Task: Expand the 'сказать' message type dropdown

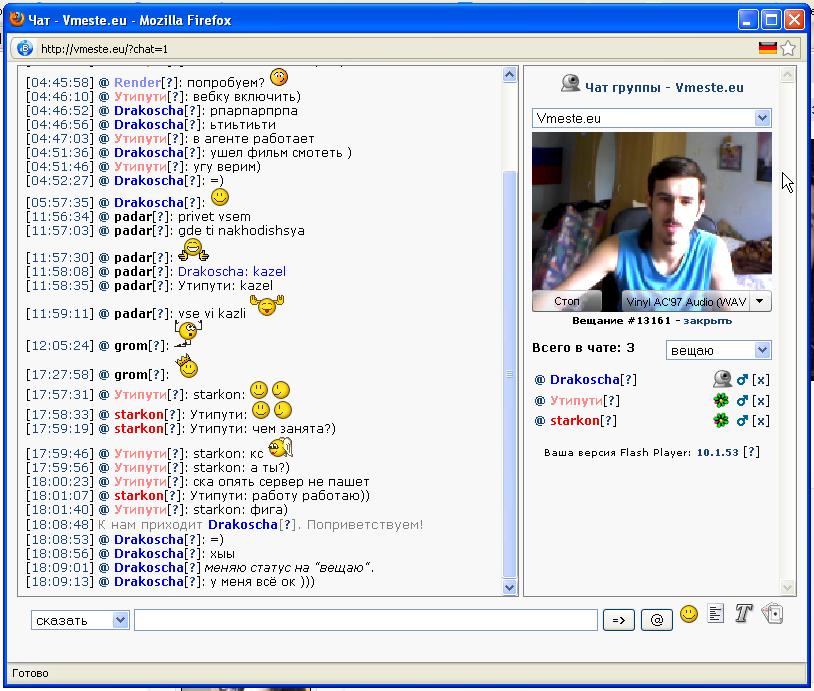Action: coord(80,620)
